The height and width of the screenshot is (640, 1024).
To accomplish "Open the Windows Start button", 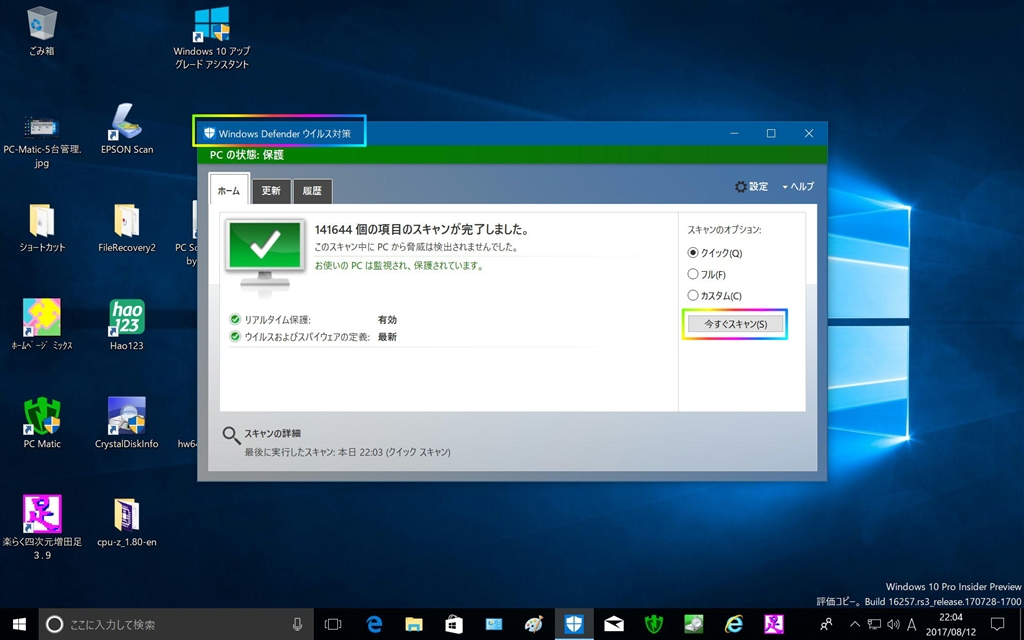I will tap(19, 624).
